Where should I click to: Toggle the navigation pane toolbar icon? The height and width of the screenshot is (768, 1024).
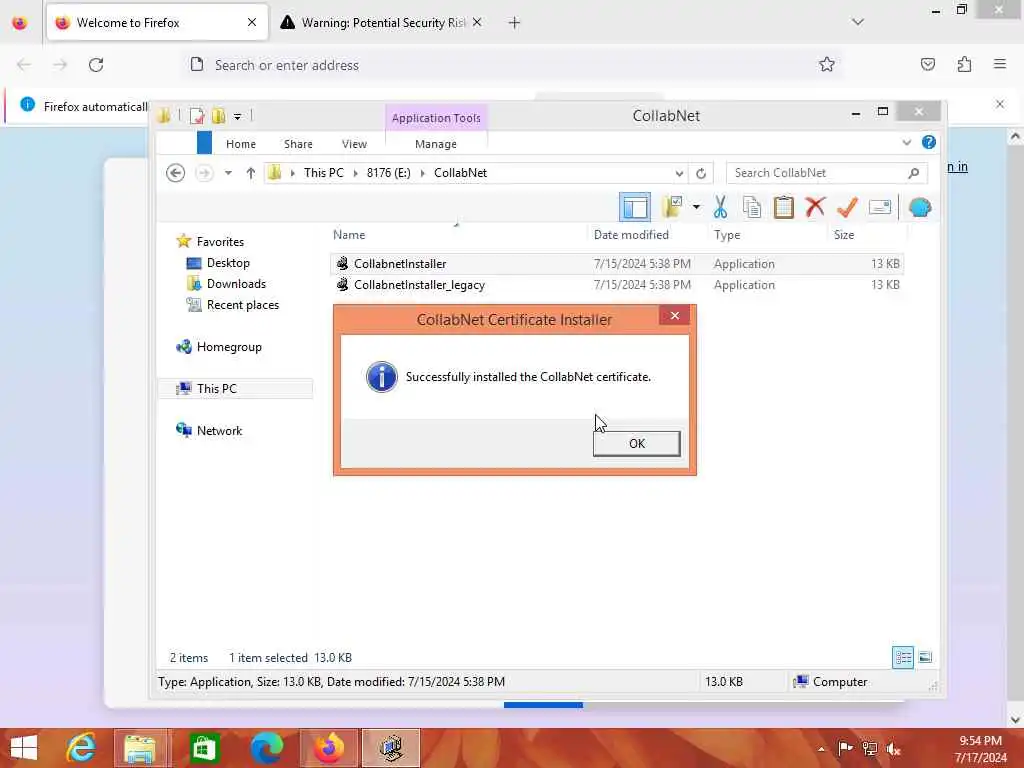[x=634, y=208]
